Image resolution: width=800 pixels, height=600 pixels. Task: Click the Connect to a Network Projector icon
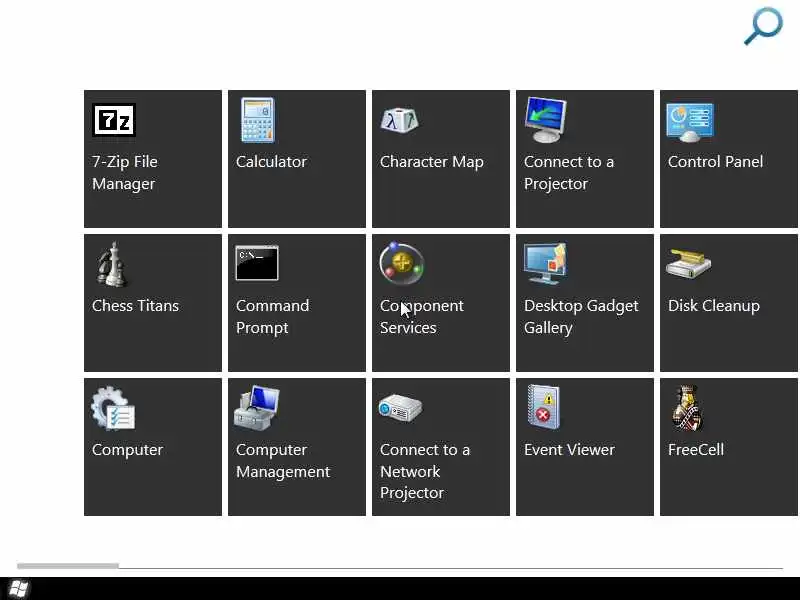pos(400,408)
